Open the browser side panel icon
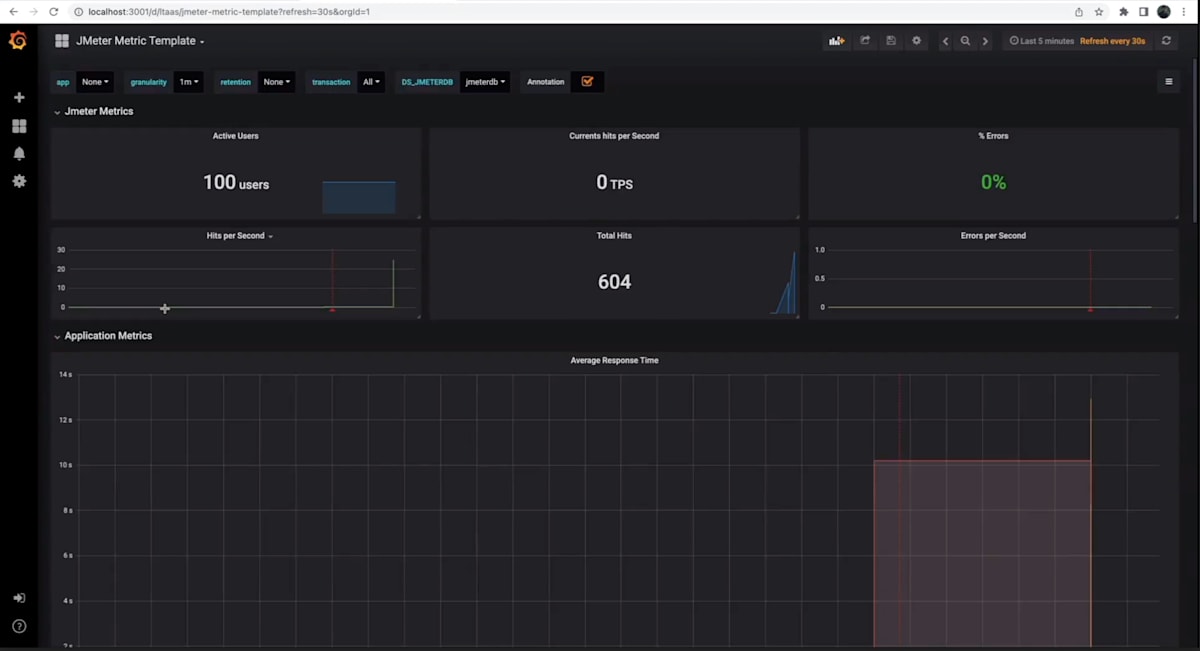 pyautogui.click(x=1144, y=12)
